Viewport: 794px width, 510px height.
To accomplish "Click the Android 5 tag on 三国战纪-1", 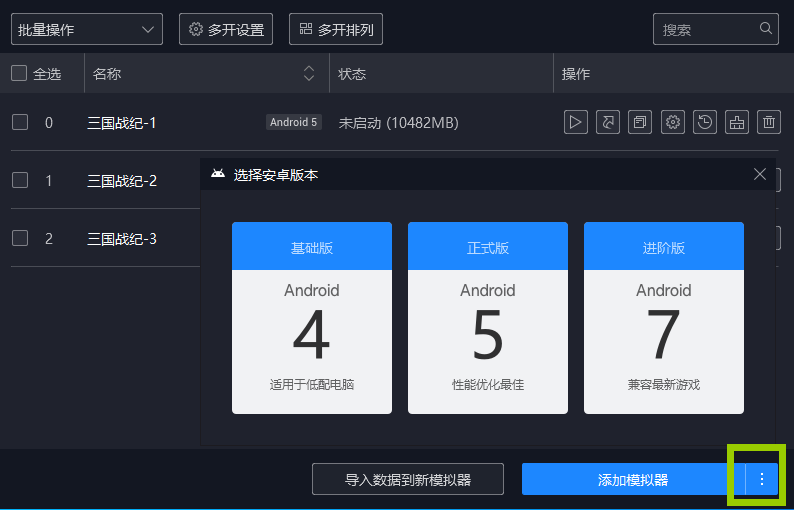I will tap(294, 122).
